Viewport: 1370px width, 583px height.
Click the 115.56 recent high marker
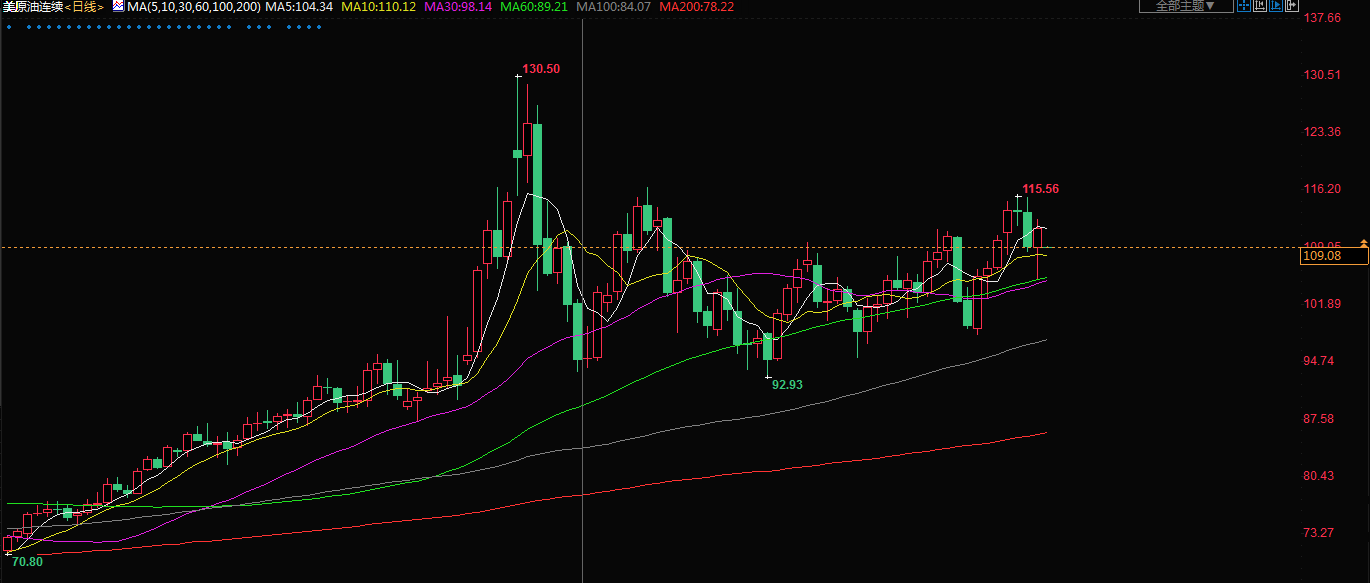1040,189
